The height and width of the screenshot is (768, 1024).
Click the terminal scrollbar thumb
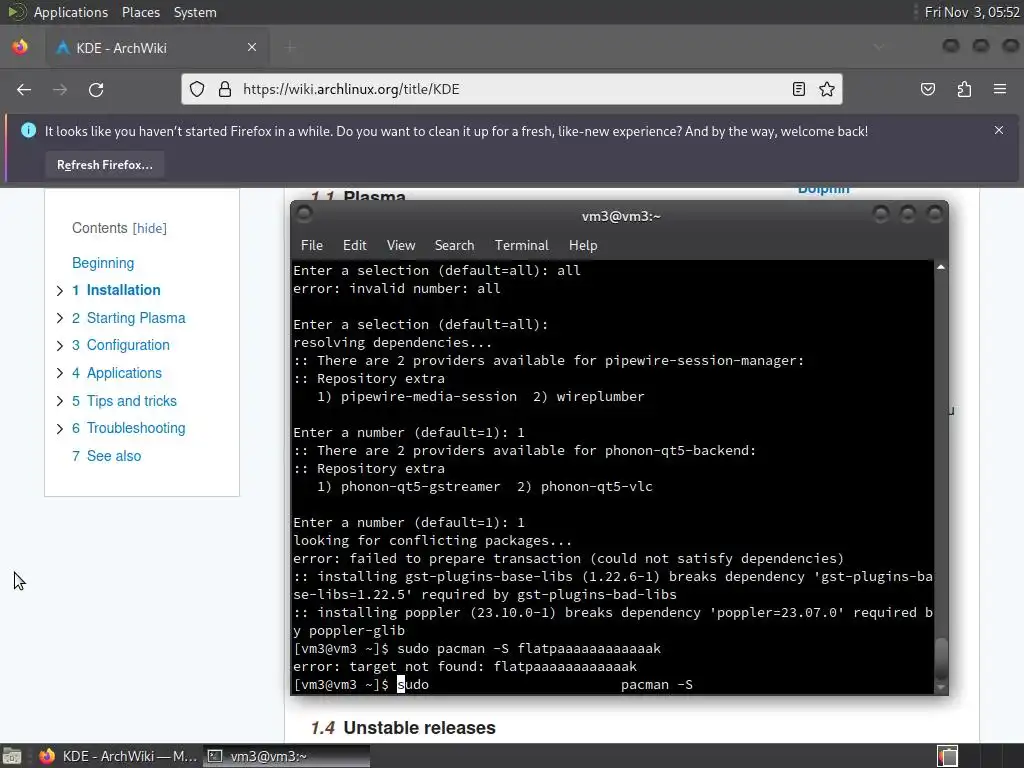(x=941, y=659)
